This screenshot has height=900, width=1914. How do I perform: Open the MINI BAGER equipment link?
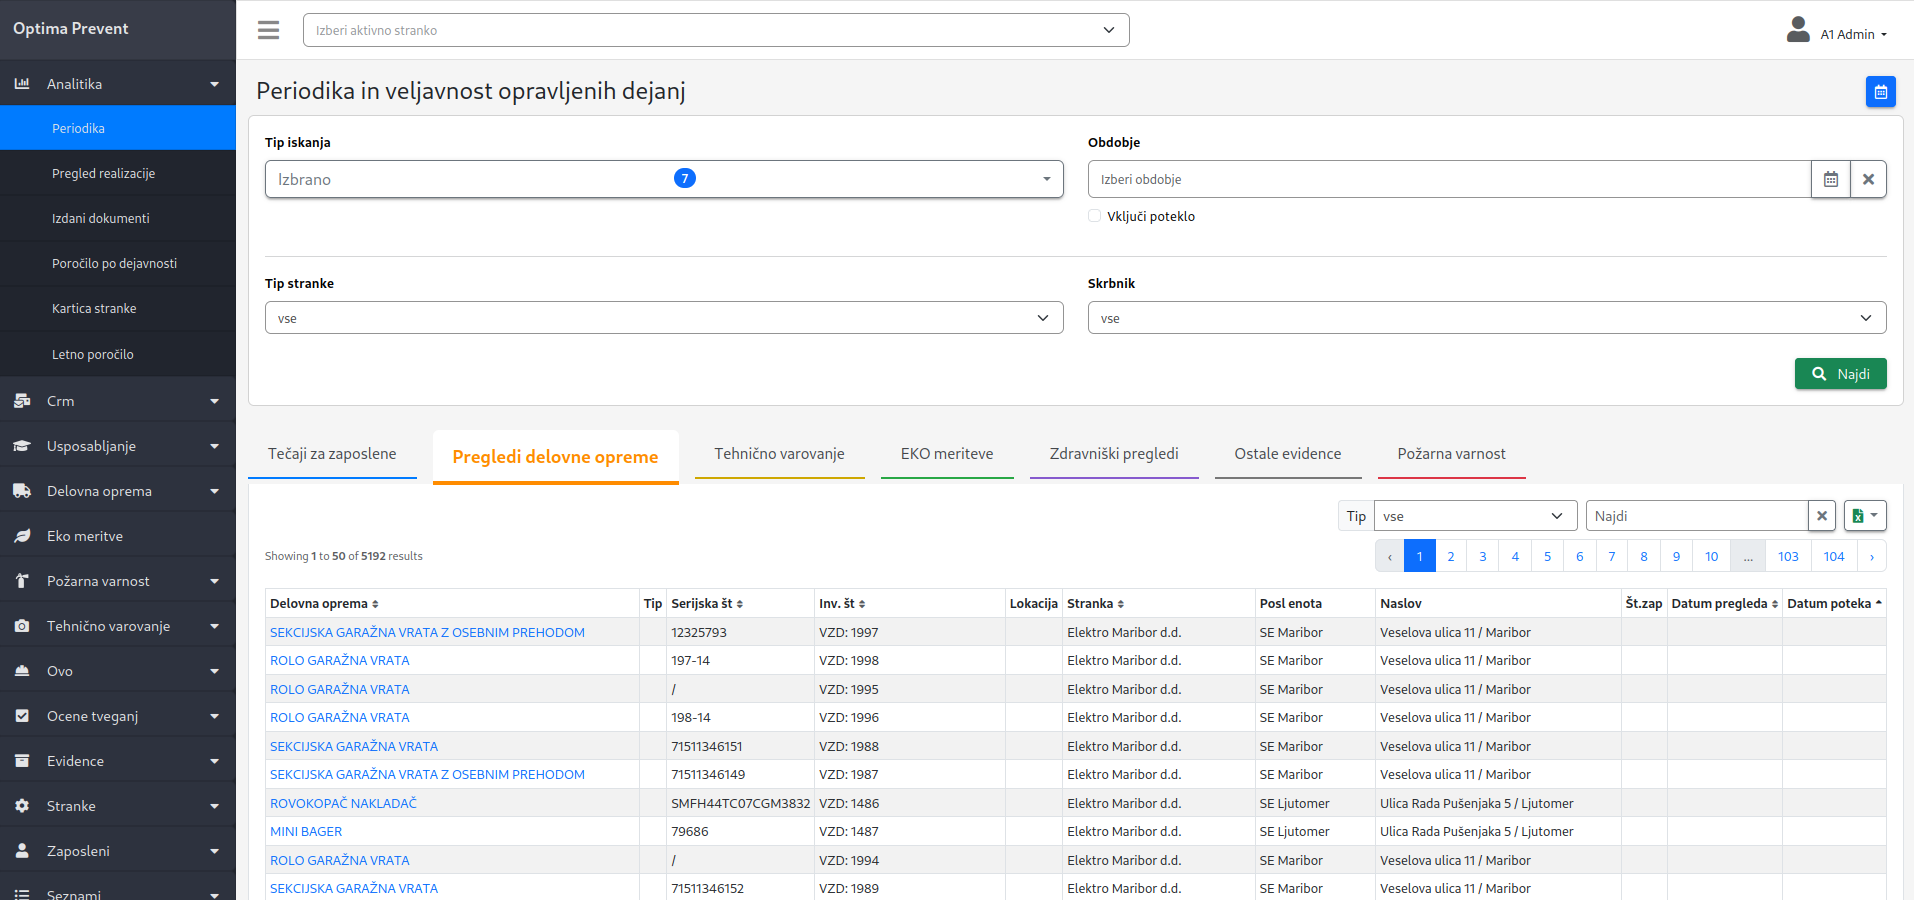click(305, 831)
